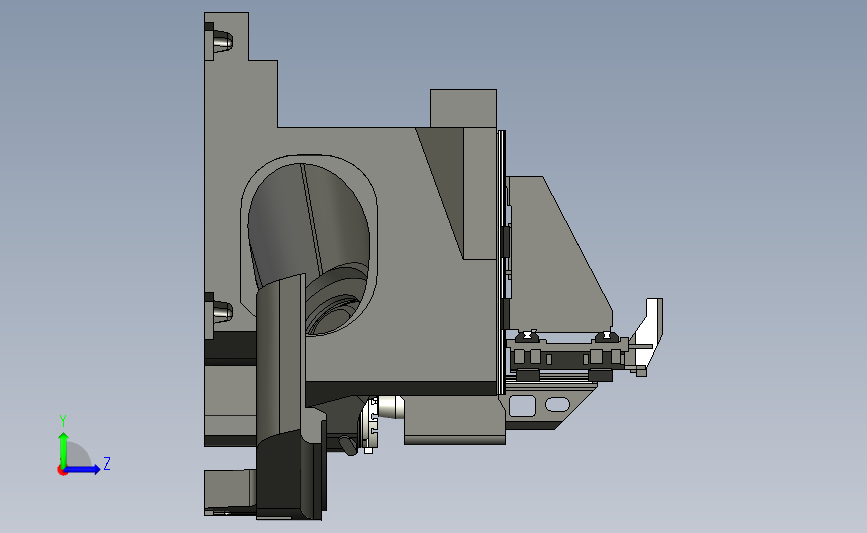
Task: Click the green Y axis of the orientation triad
Action: (63, 449)
